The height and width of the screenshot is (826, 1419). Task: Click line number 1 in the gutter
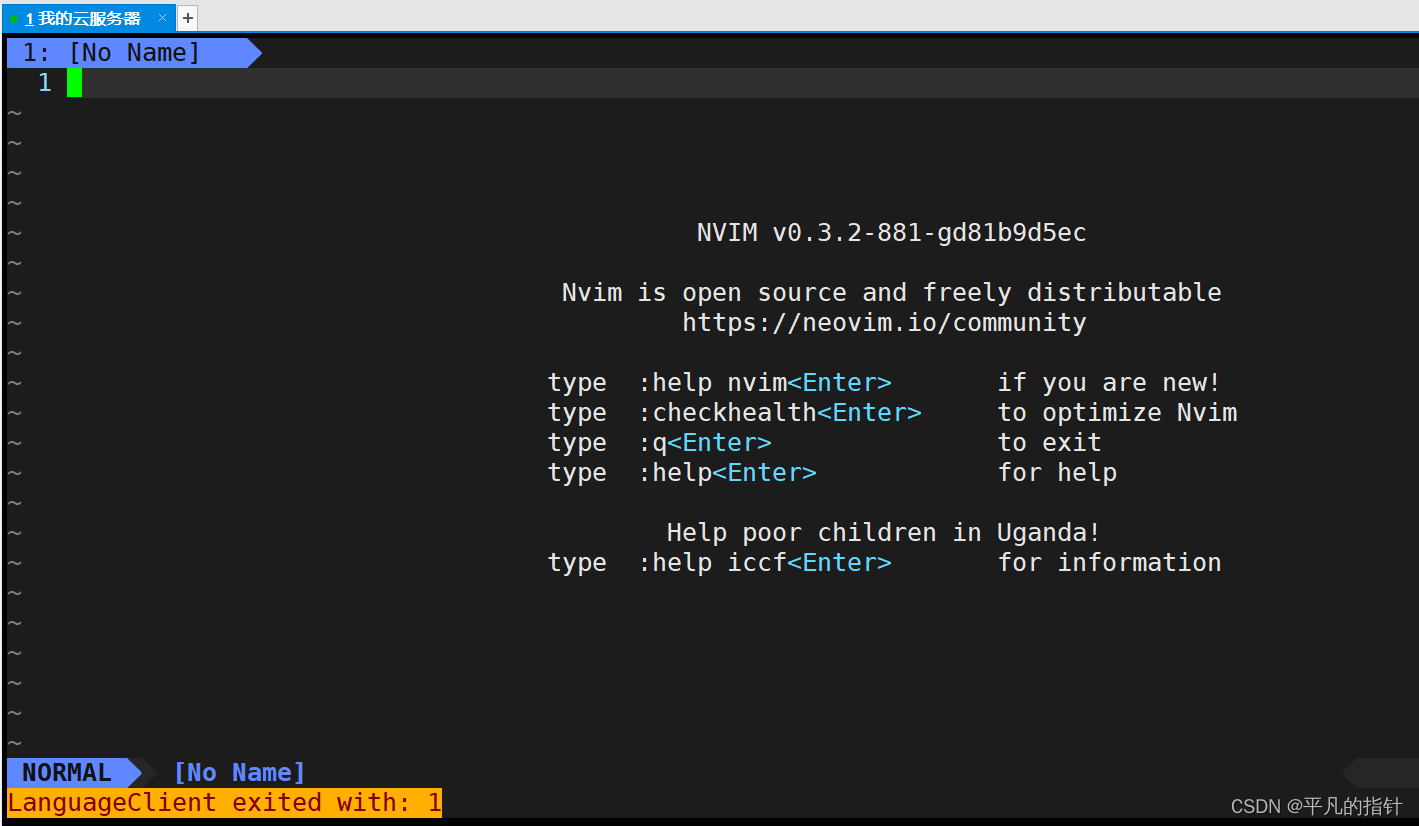(45, 83)
